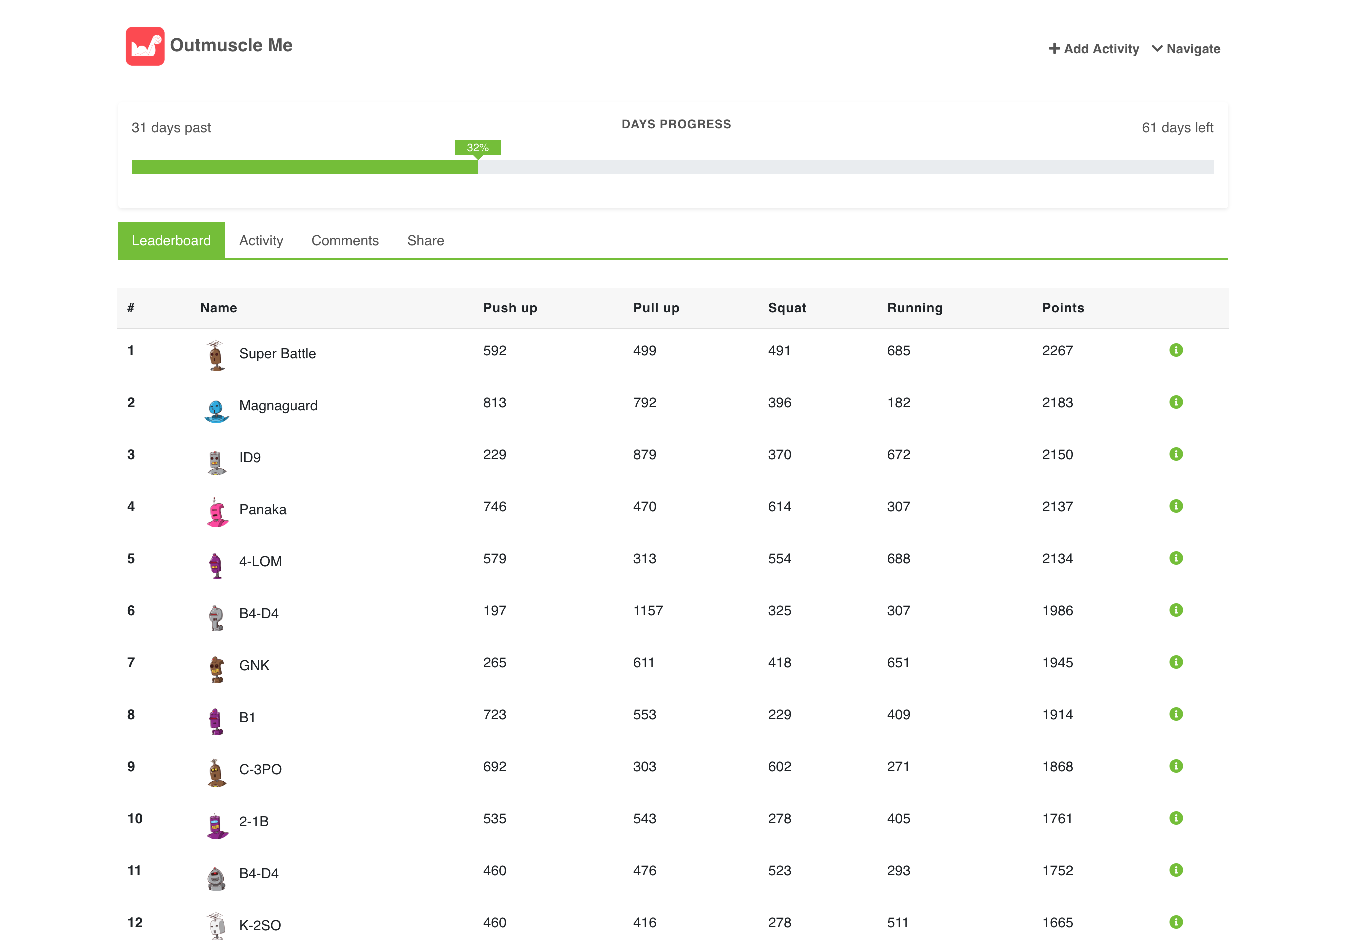Open Super Battle player name link
Image resolution: width=1352 pixels, height=940 pixels.
pos(277,354)
